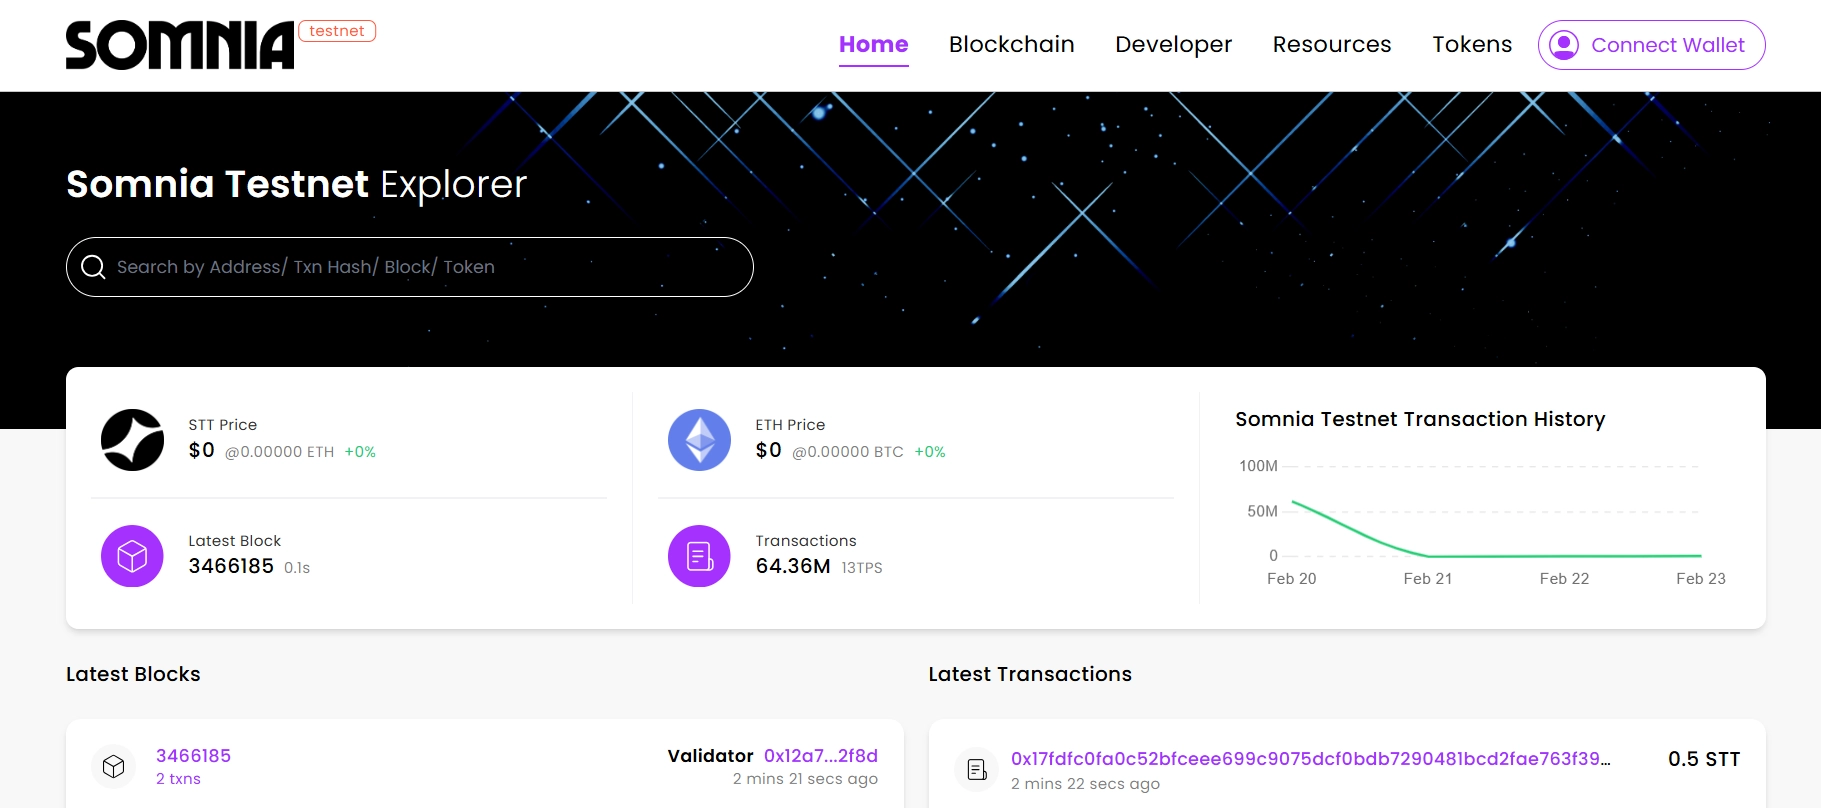
Task: Open the Blockchain dropdown menu
Action: (x=1011, y=44)
